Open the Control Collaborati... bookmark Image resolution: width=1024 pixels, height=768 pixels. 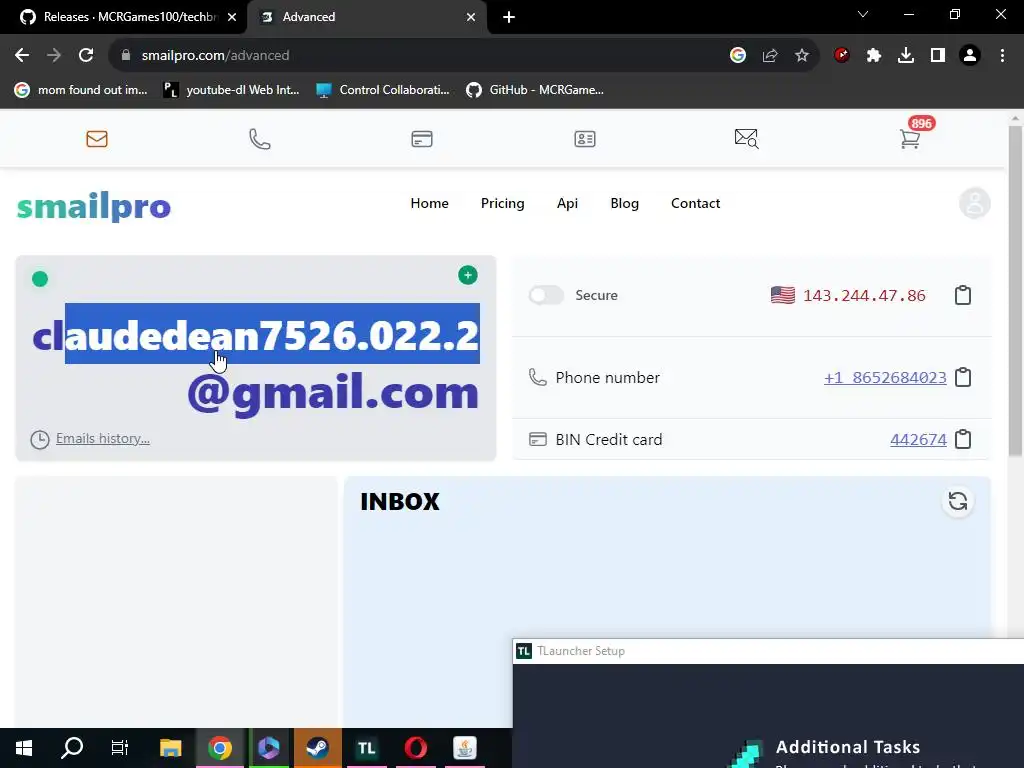(x=383, y=90)
